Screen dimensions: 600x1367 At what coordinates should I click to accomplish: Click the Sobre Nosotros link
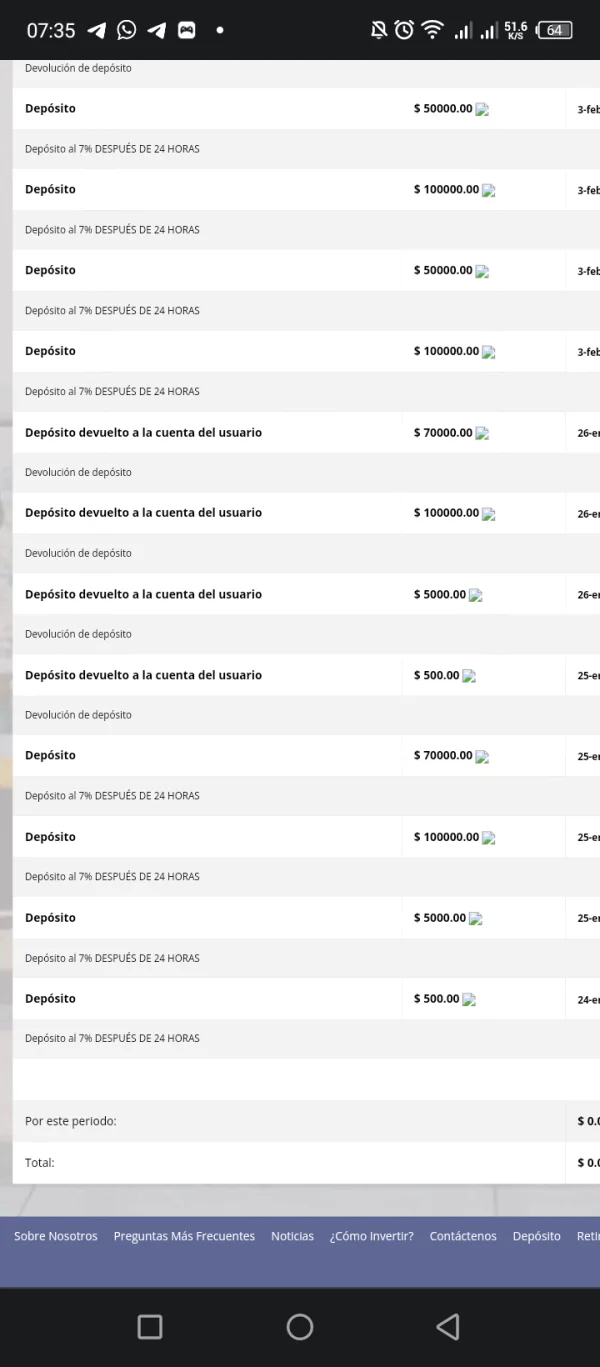pos(55,1236)
